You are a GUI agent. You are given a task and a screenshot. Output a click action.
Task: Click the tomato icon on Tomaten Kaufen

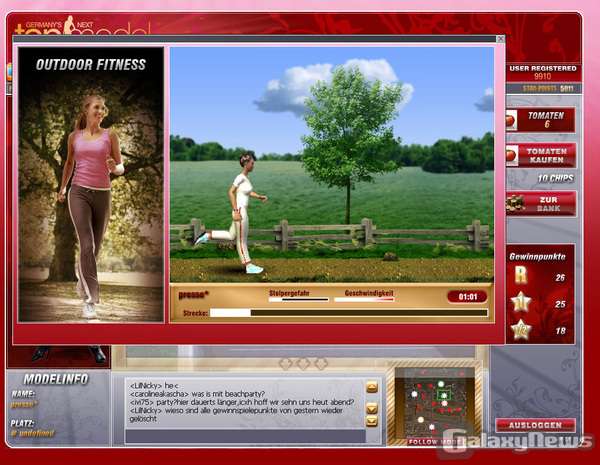[x=512, y=156]
